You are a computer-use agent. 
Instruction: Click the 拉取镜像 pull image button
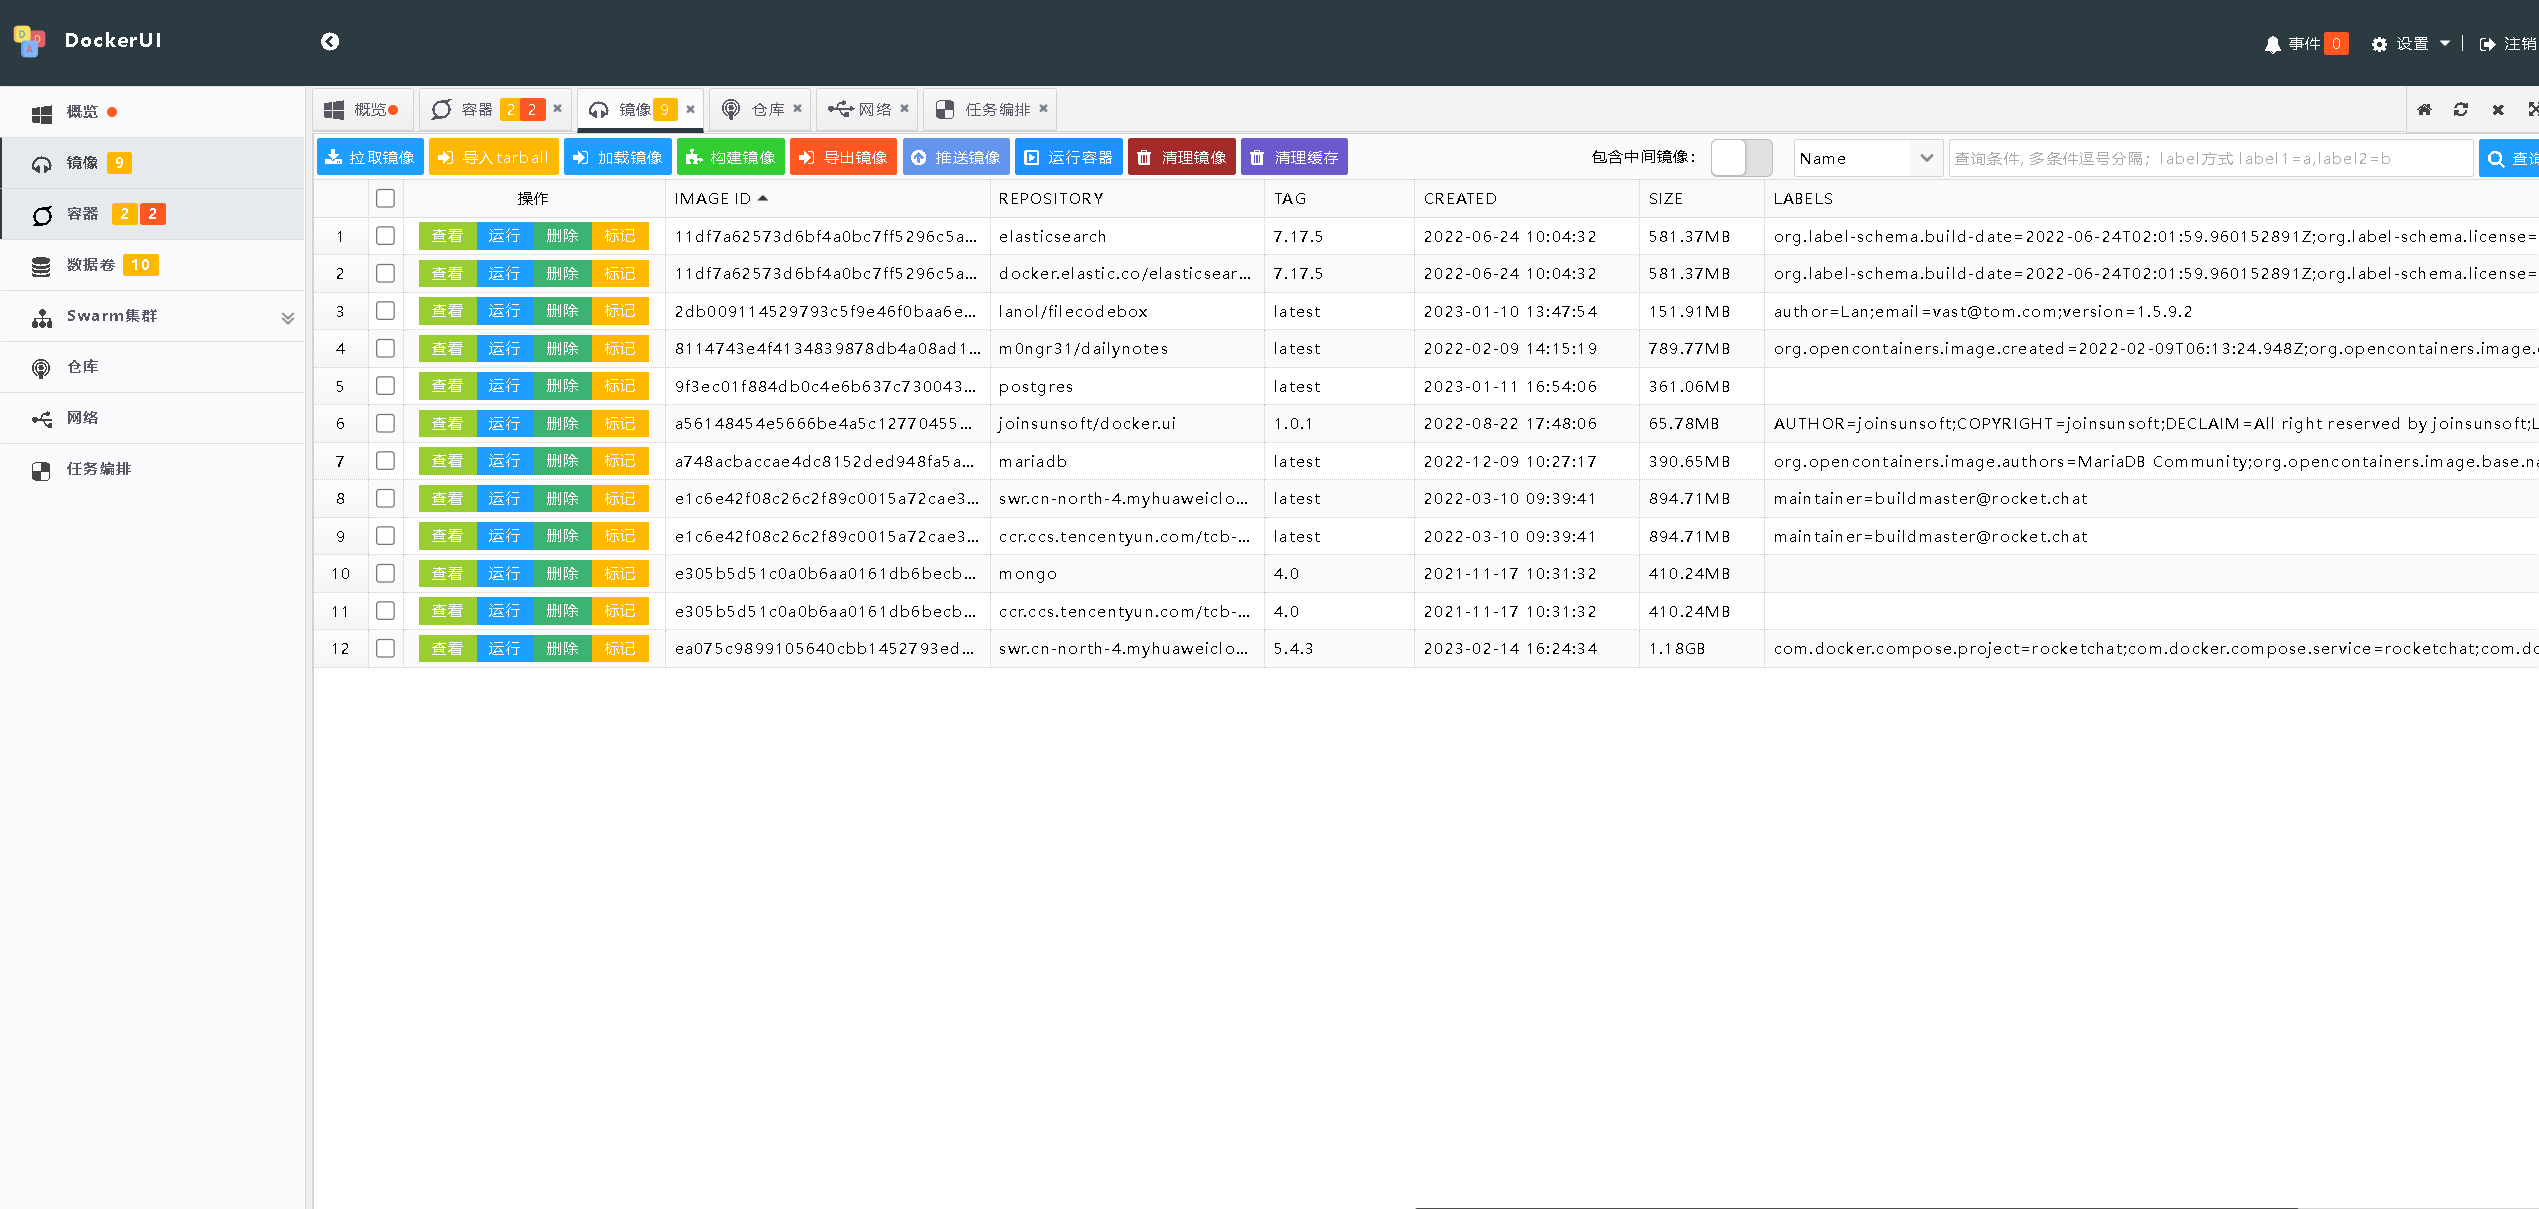tap(370, 158)
